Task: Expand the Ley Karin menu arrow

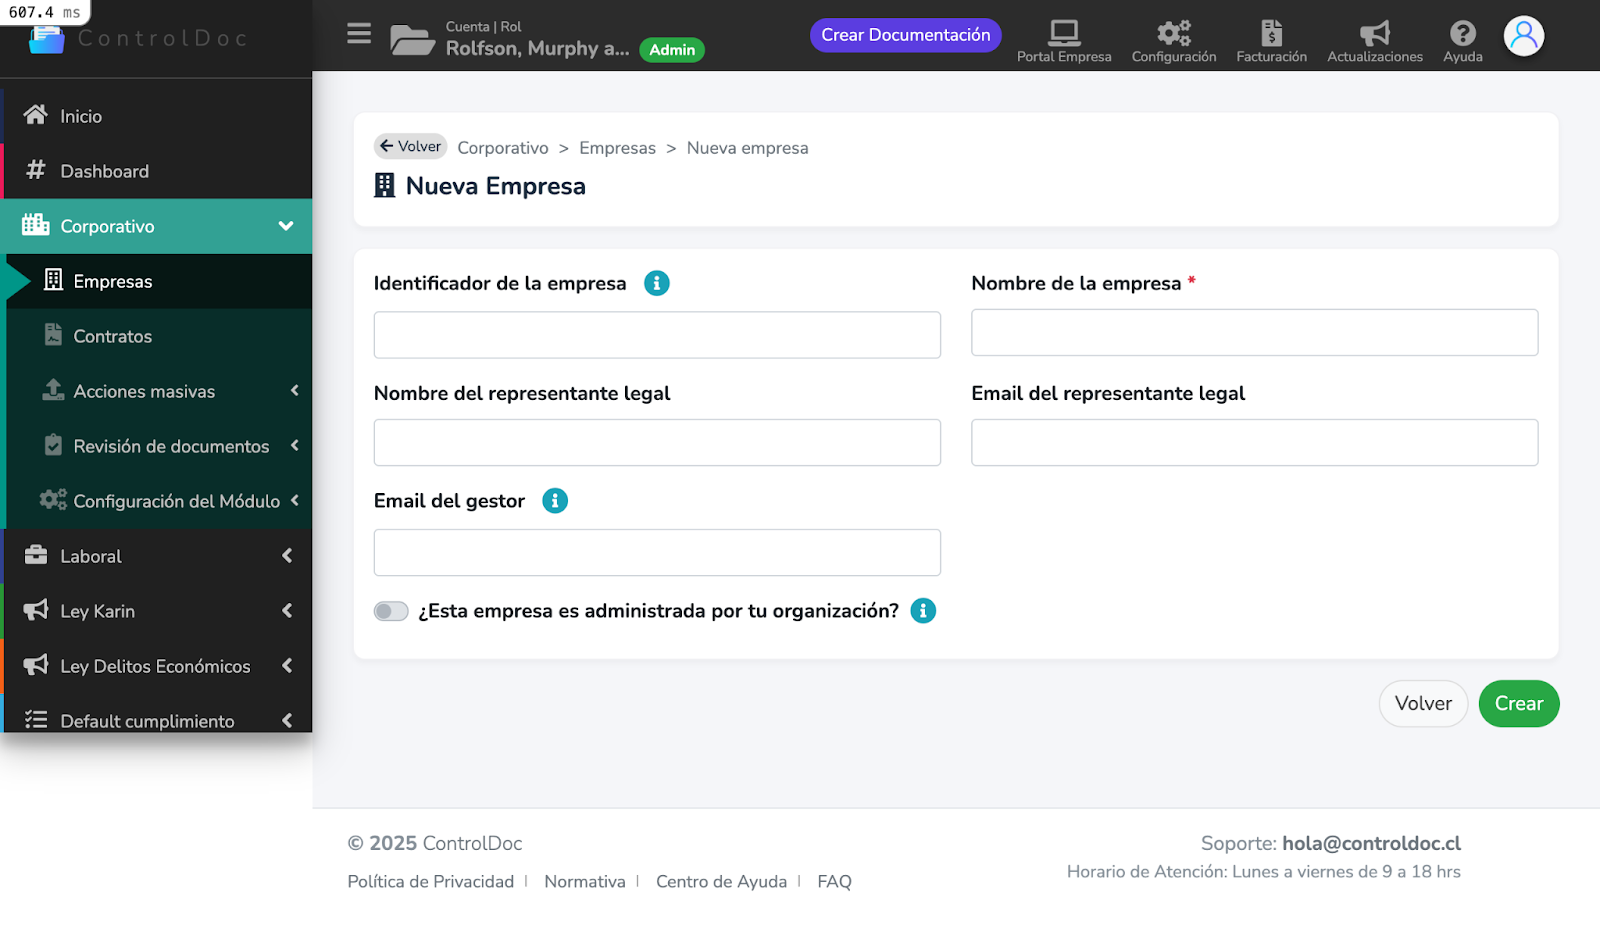Action: 287,611
